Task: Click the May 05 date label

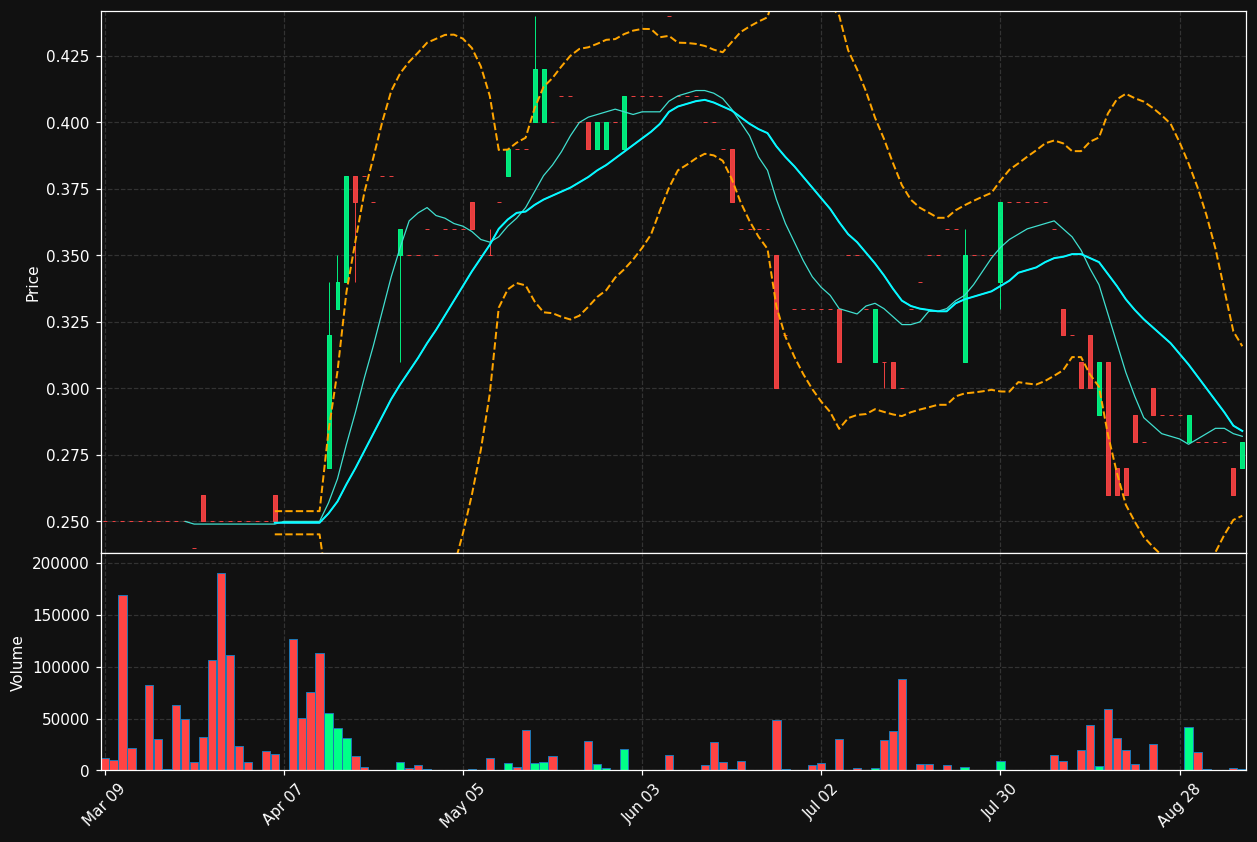Action: pyautogui.click(x=461, y=804)
